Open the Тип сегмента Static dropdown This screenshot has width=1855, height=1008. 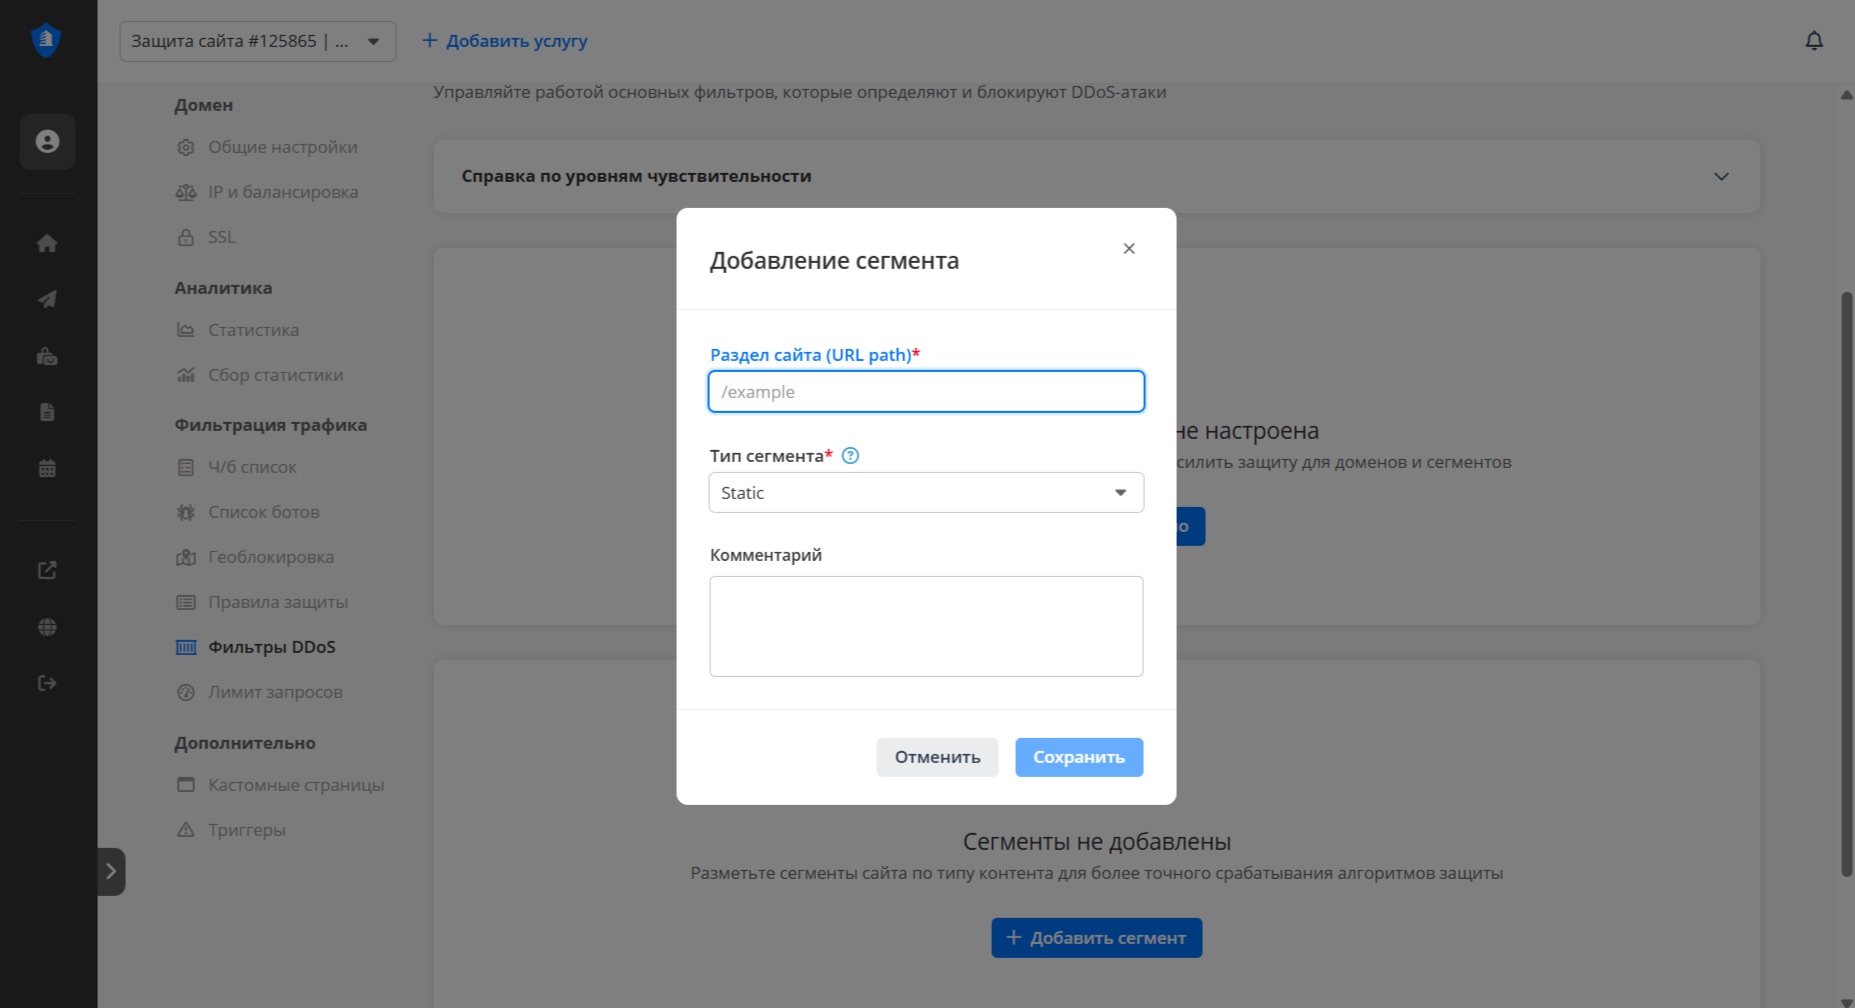[x=925, y=493]
